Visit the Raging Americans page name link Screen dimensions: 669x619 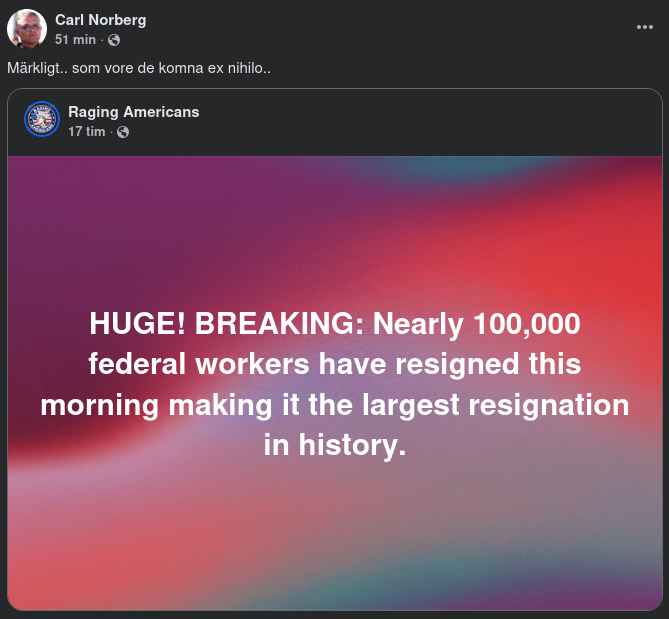(x=133, y=112)
